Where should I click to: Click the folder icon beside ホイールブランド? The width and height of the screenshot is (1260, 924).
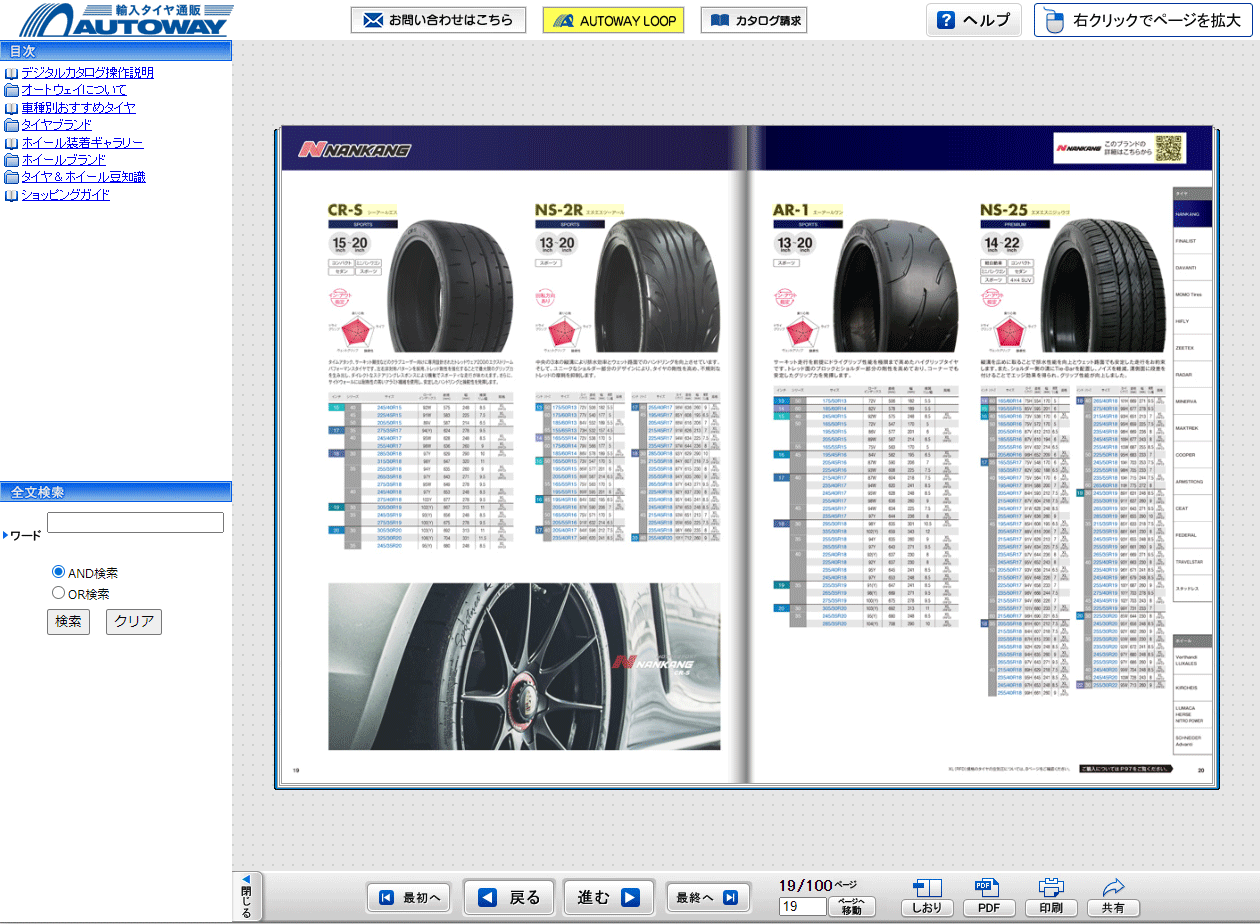[11, 160]
